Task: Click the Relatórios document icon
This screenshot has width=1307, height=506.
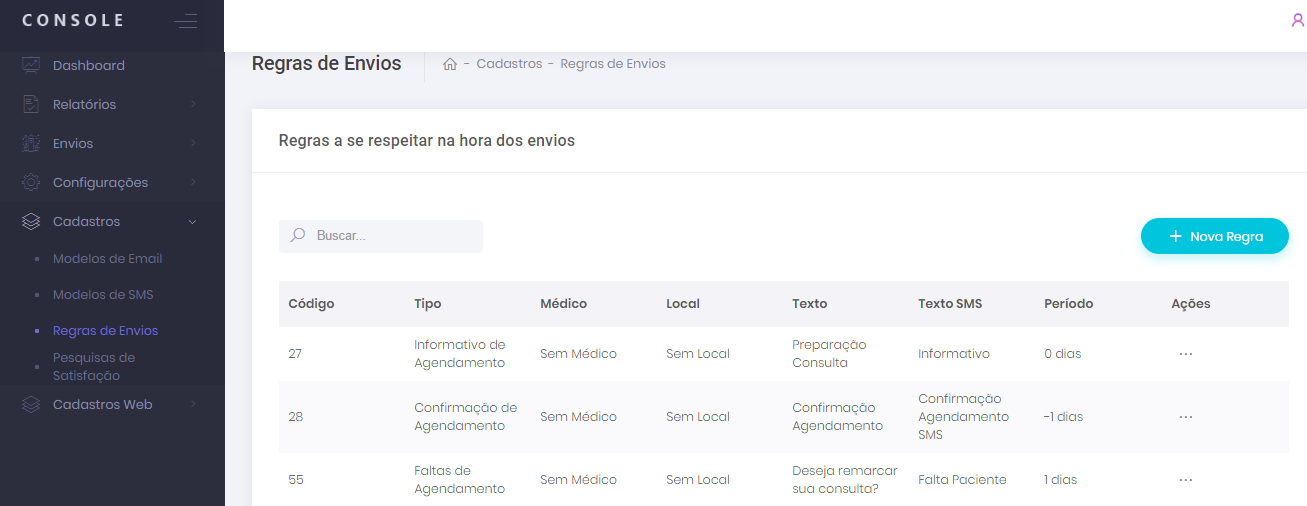Action: 31,104
